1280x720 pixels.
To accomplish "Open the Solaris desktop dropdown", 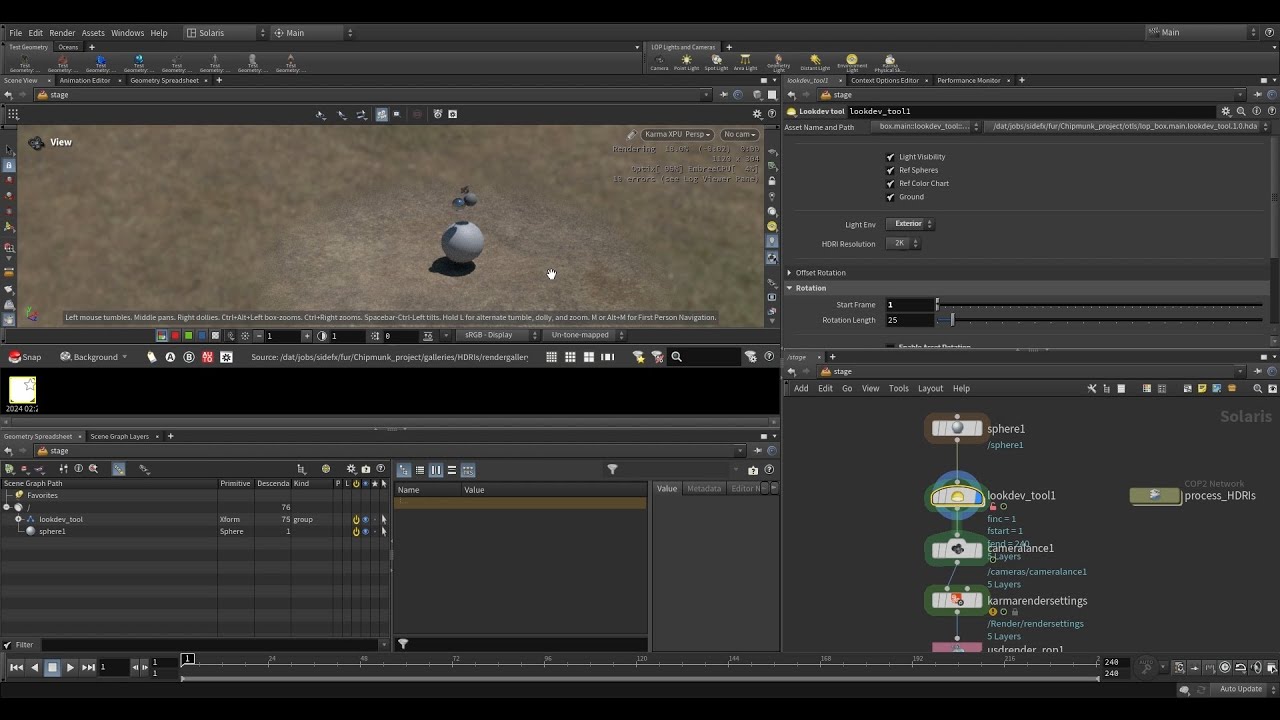I will point(226,33).
